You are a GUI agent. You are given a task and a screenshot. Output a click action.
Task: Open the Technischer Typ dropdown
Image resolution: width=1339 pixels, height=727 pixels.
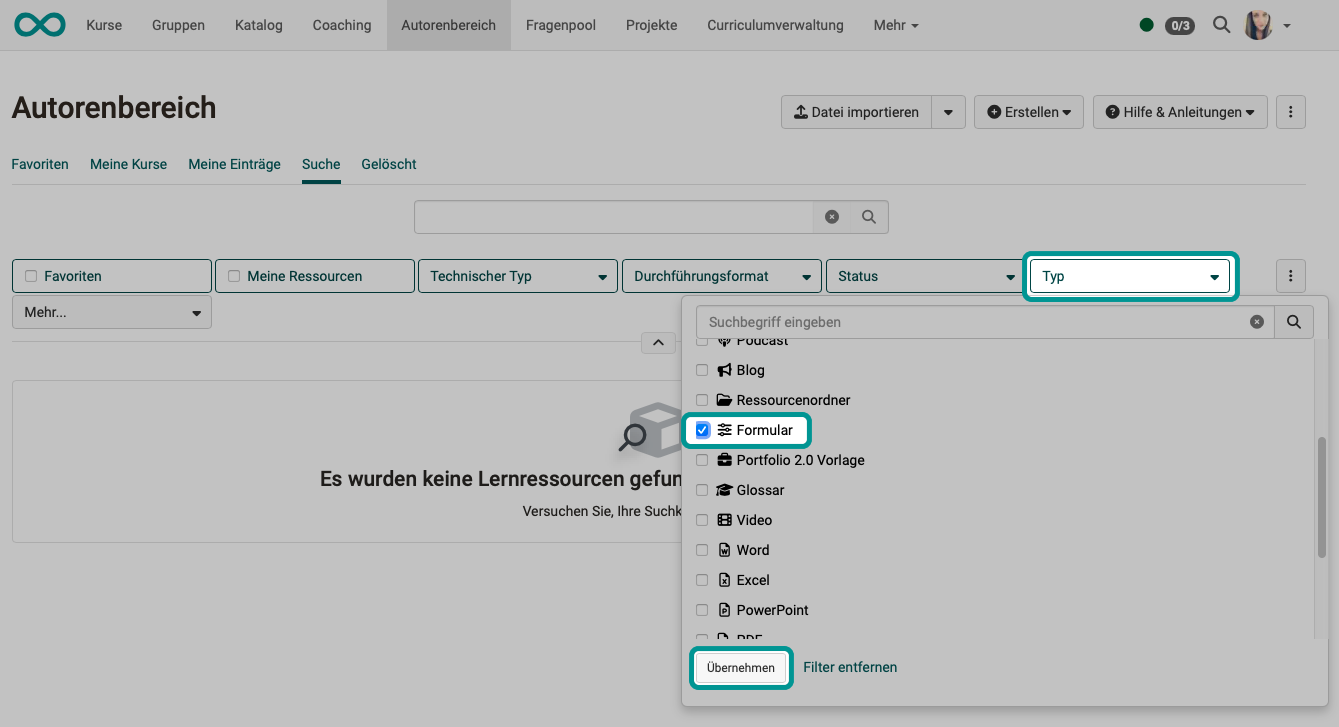coord(517,275)
